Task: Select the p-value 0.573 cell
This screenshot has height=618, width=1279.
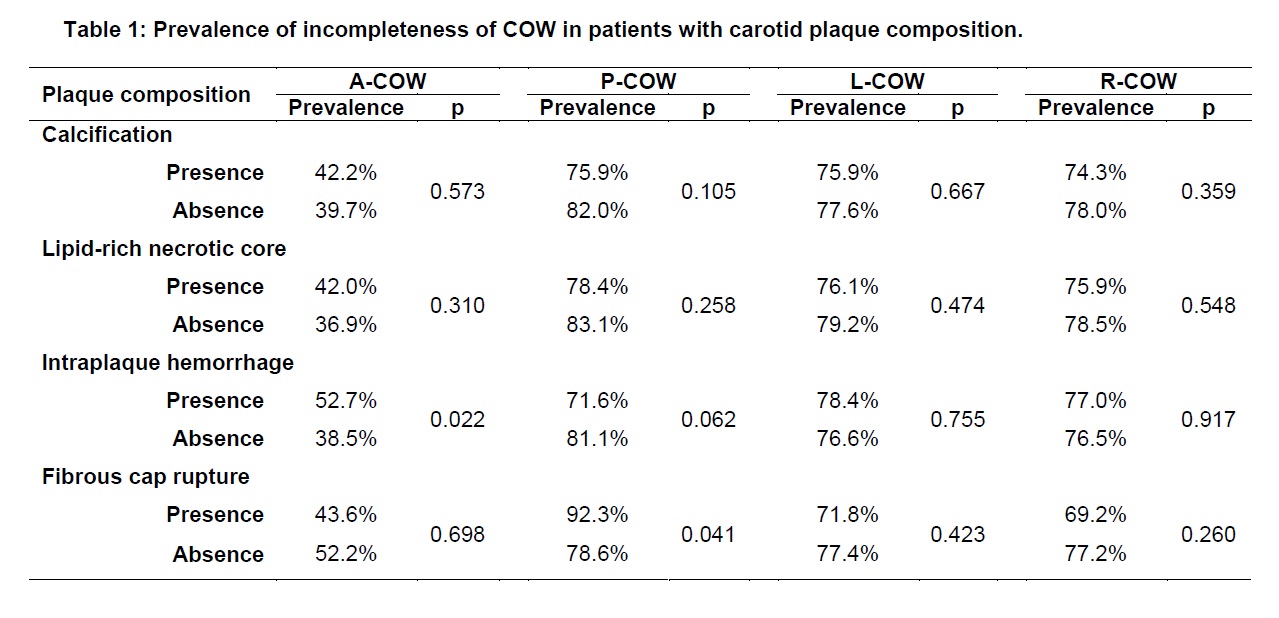Action: [x=457, y=192]
